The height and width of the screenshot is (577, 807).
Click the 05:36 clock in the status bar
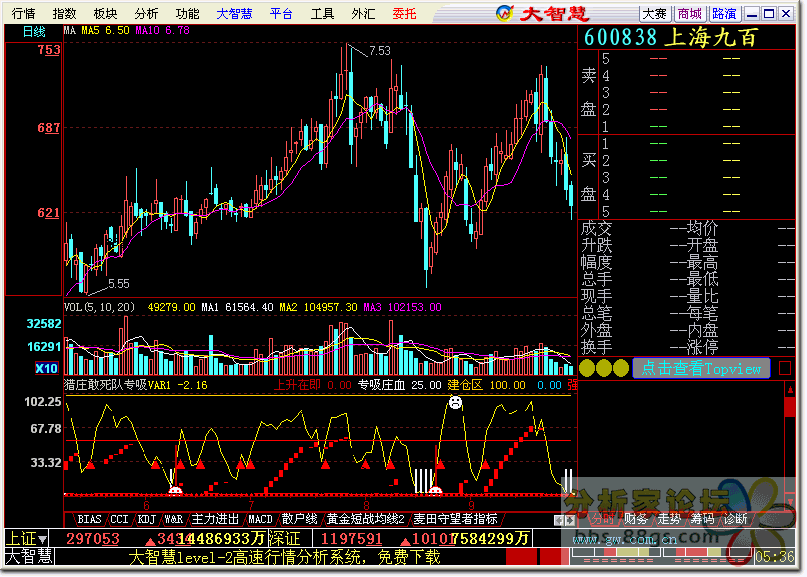click(x=775, y=557)
